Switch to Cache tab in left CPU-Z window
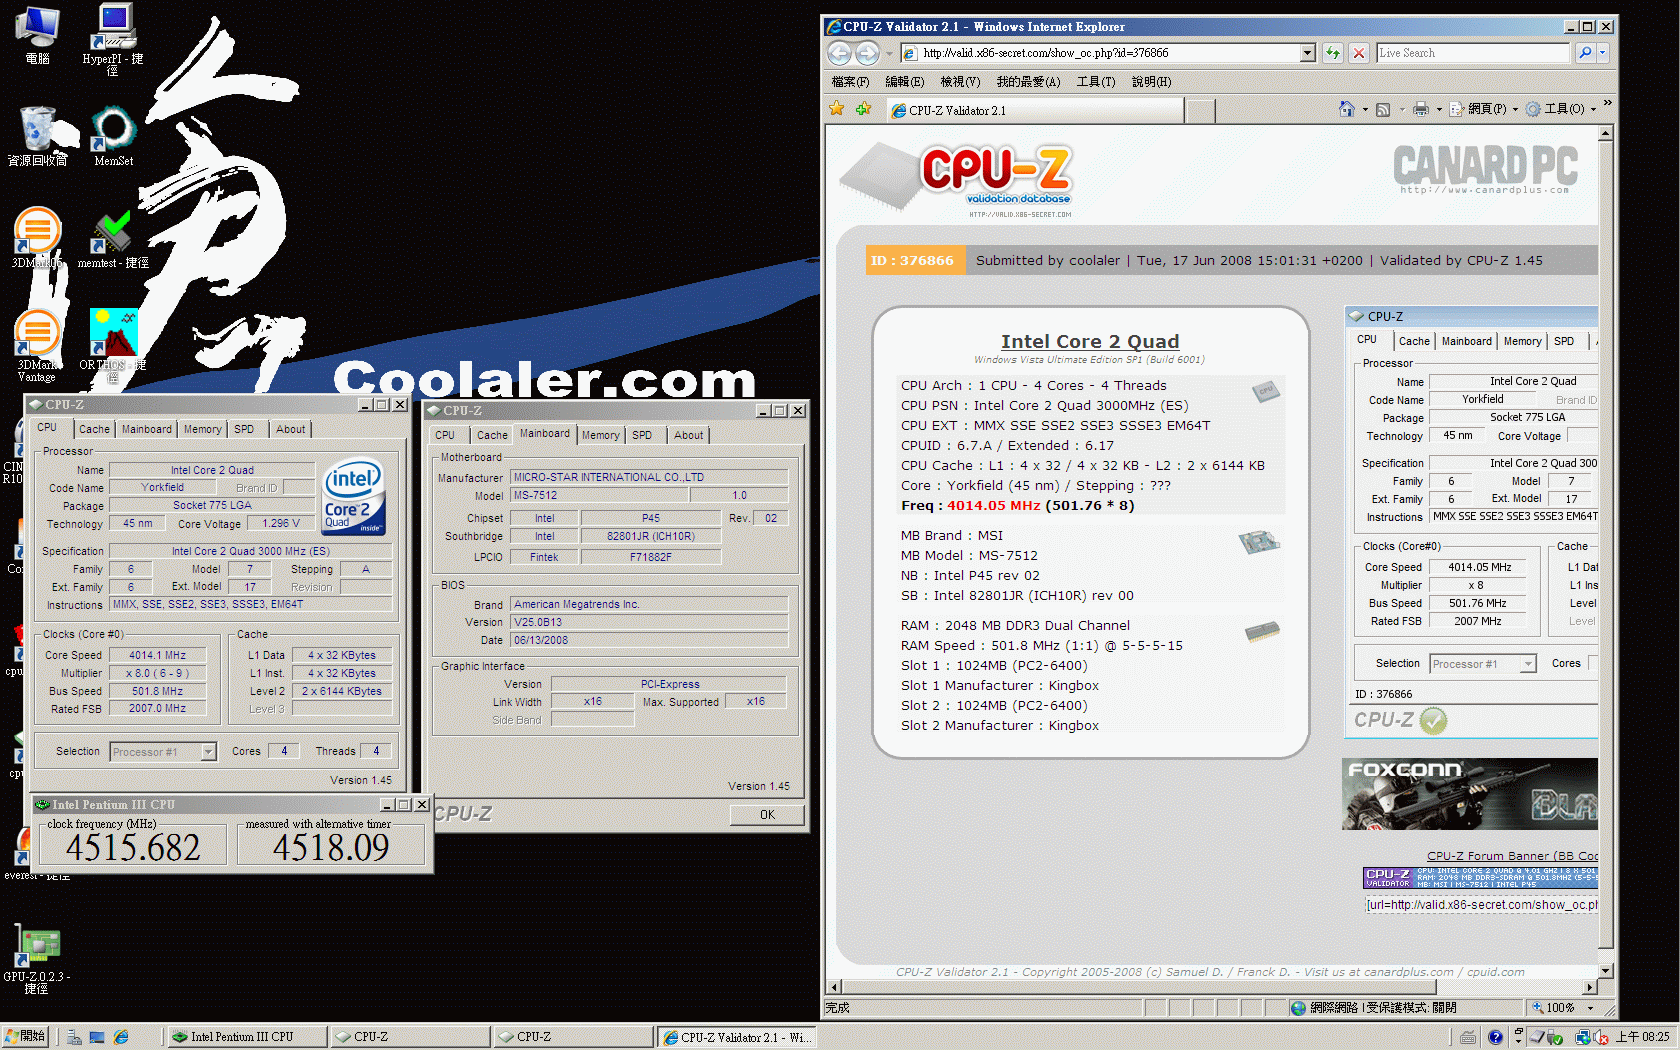 pyautogui.click(x=94, y=429)
